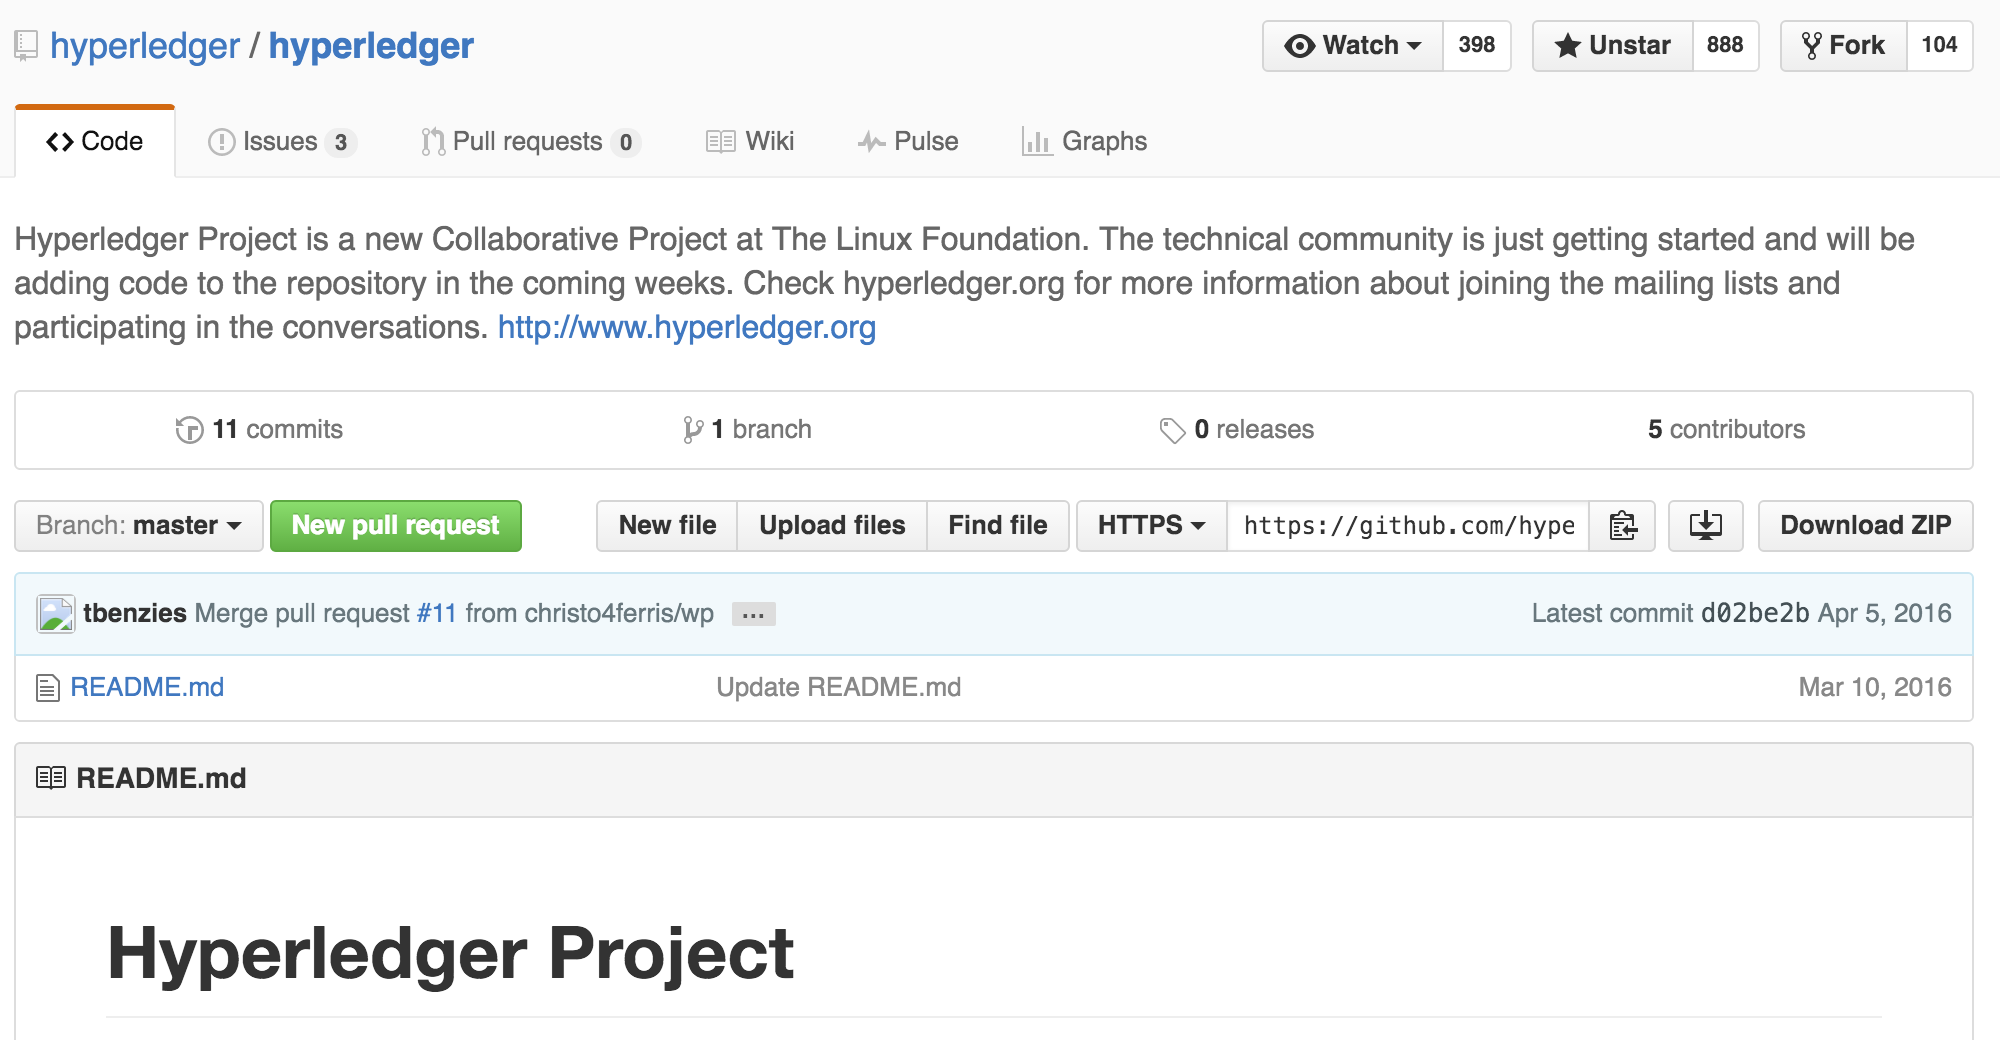Open http://www.hyperledger.org link
This screenshot has width=2000, height=1040.
tap(686, 327)
